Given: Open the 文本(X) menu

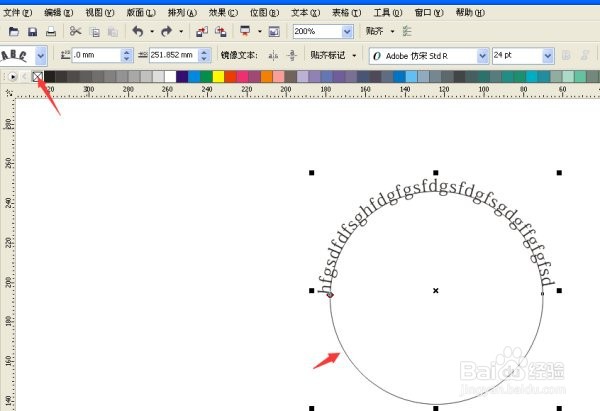Looking at the screenshot, I should [305, 13].
